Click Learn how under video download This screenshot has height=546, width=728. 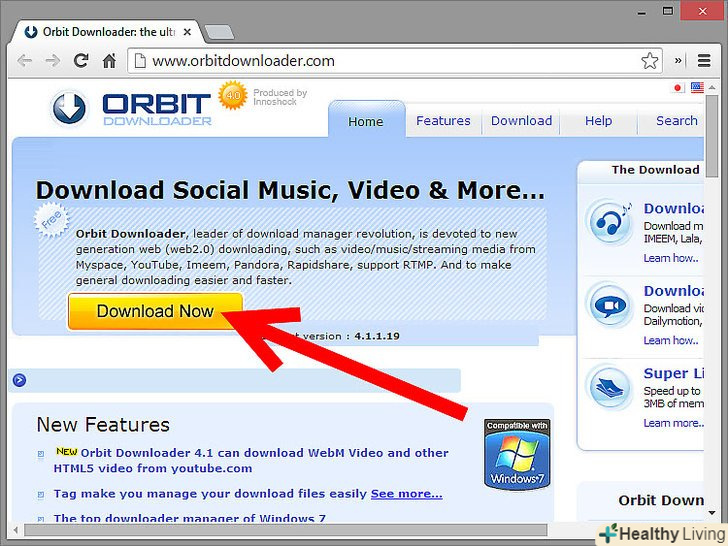pyautogui.click(x=671, y=340)
